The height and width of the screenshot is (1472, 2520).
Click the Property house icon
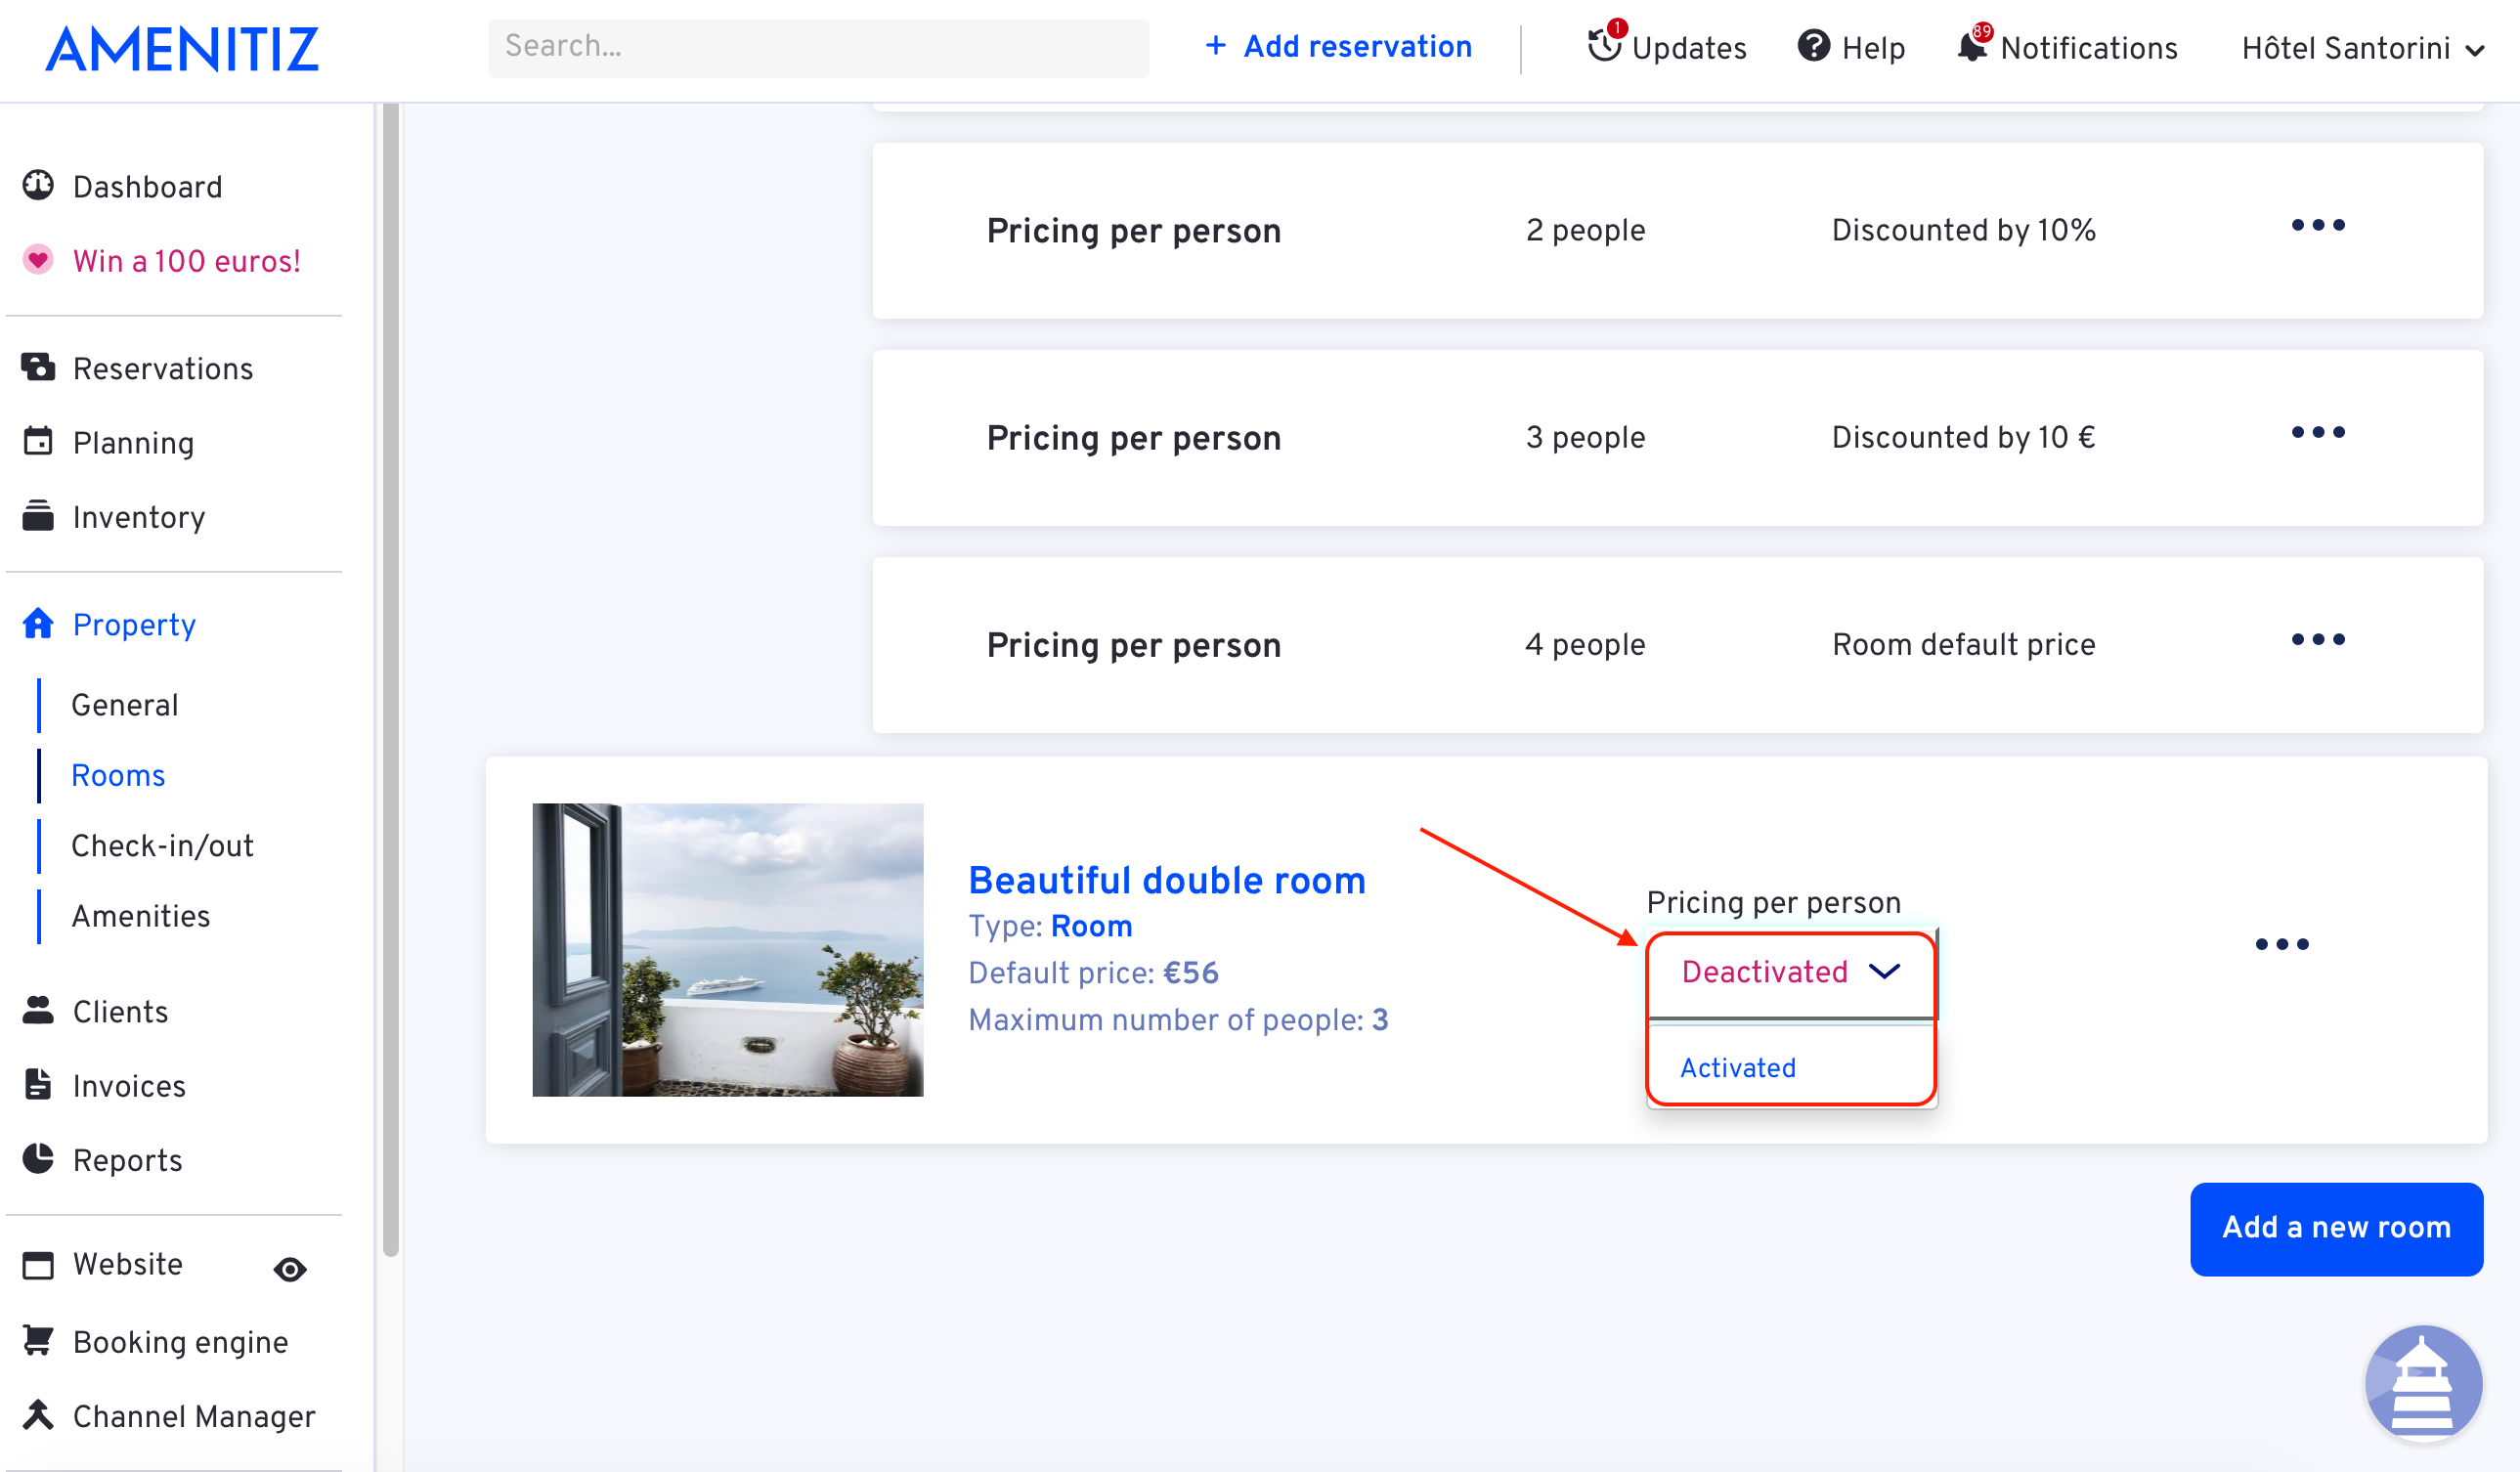[x=38, y=624]
